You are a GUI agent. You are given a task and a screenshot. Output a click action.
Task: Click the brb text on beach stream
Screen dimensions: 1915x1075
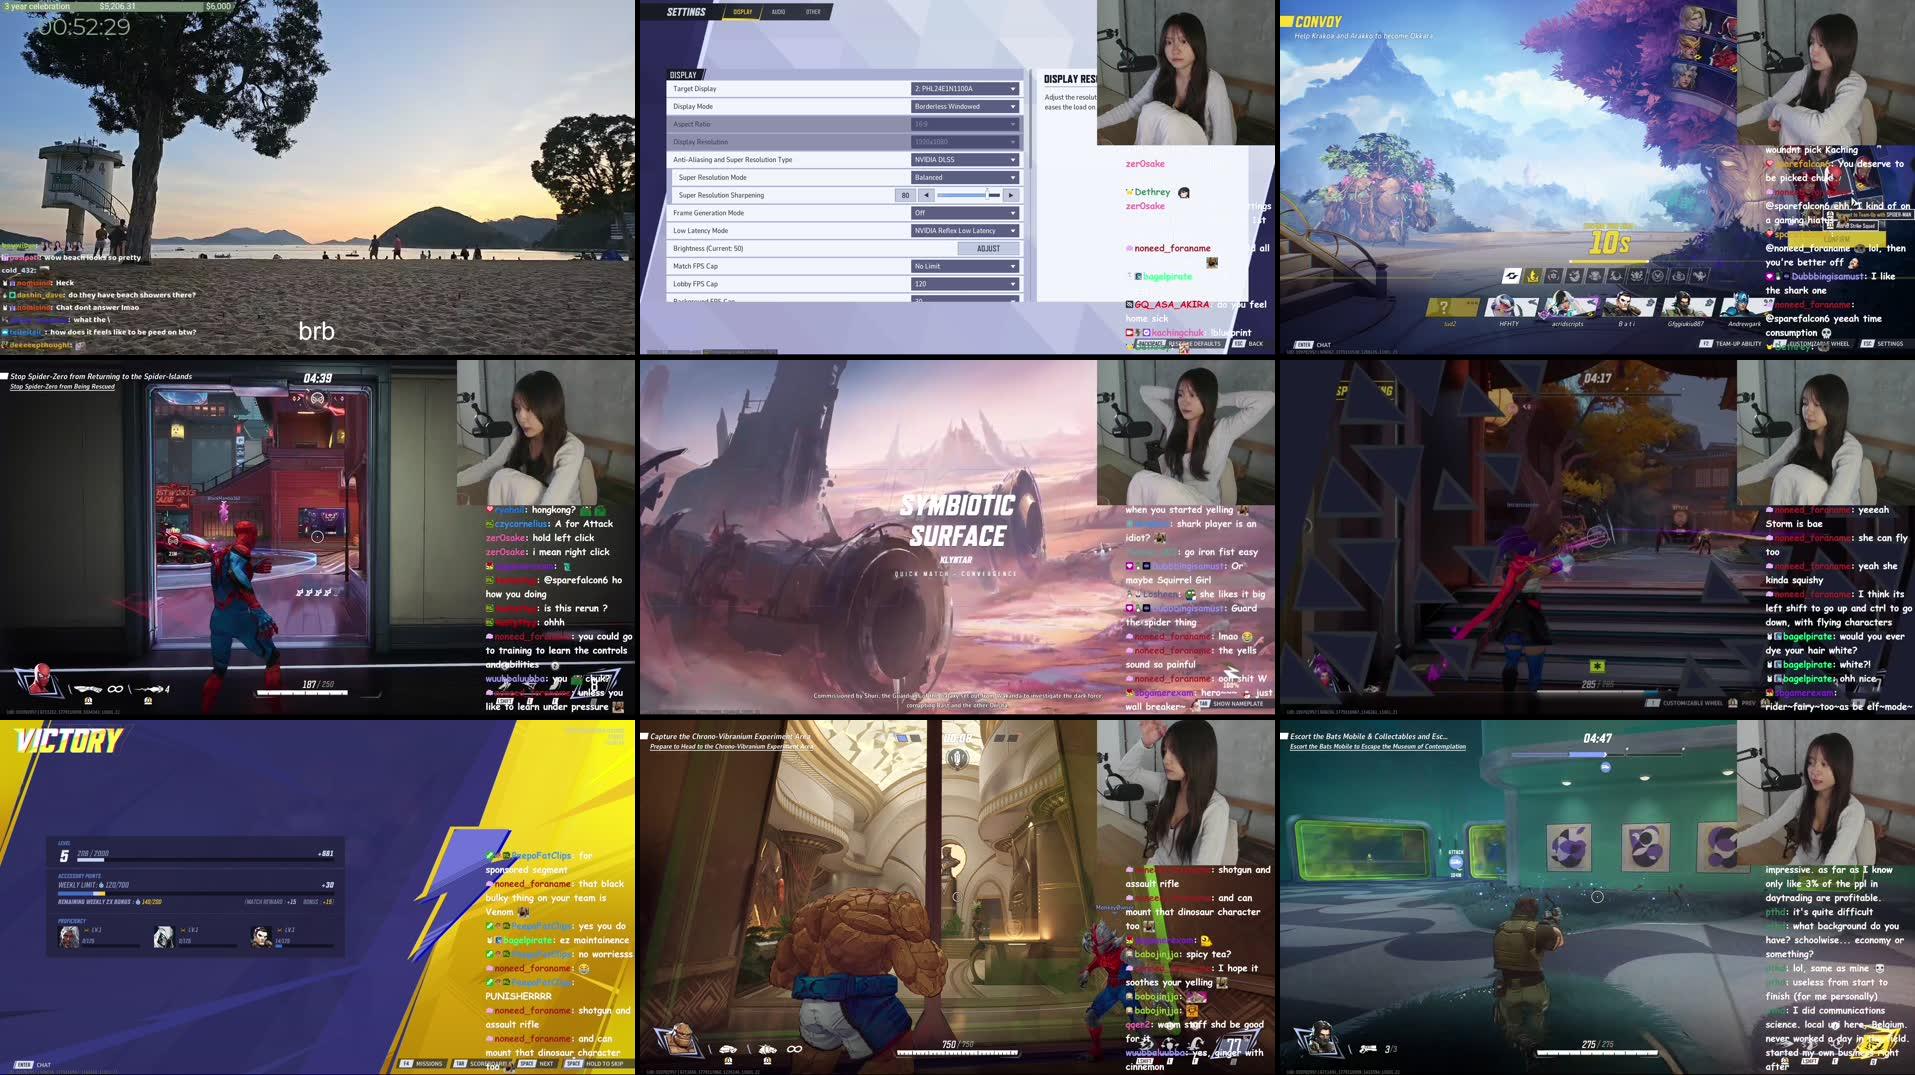tap(316, 331)
